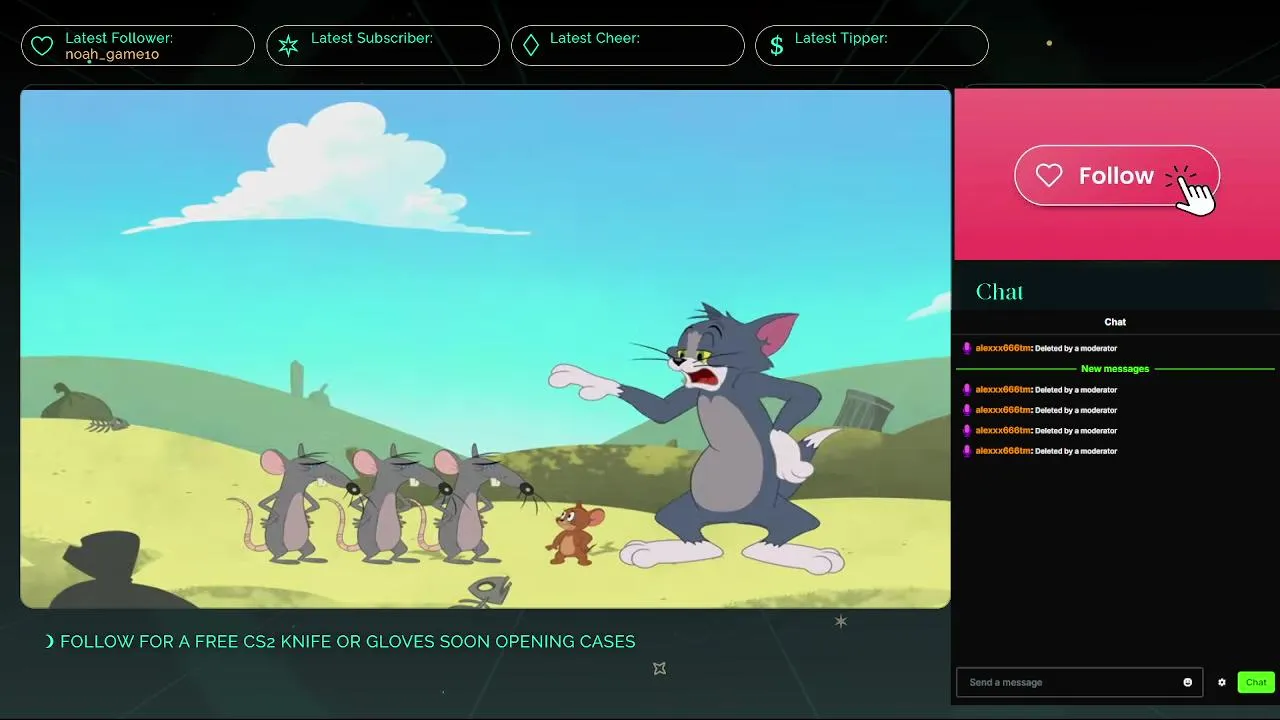Click the pink Follow button
The height and width of the screenshot is (720, 1280).
[1117, 176]
